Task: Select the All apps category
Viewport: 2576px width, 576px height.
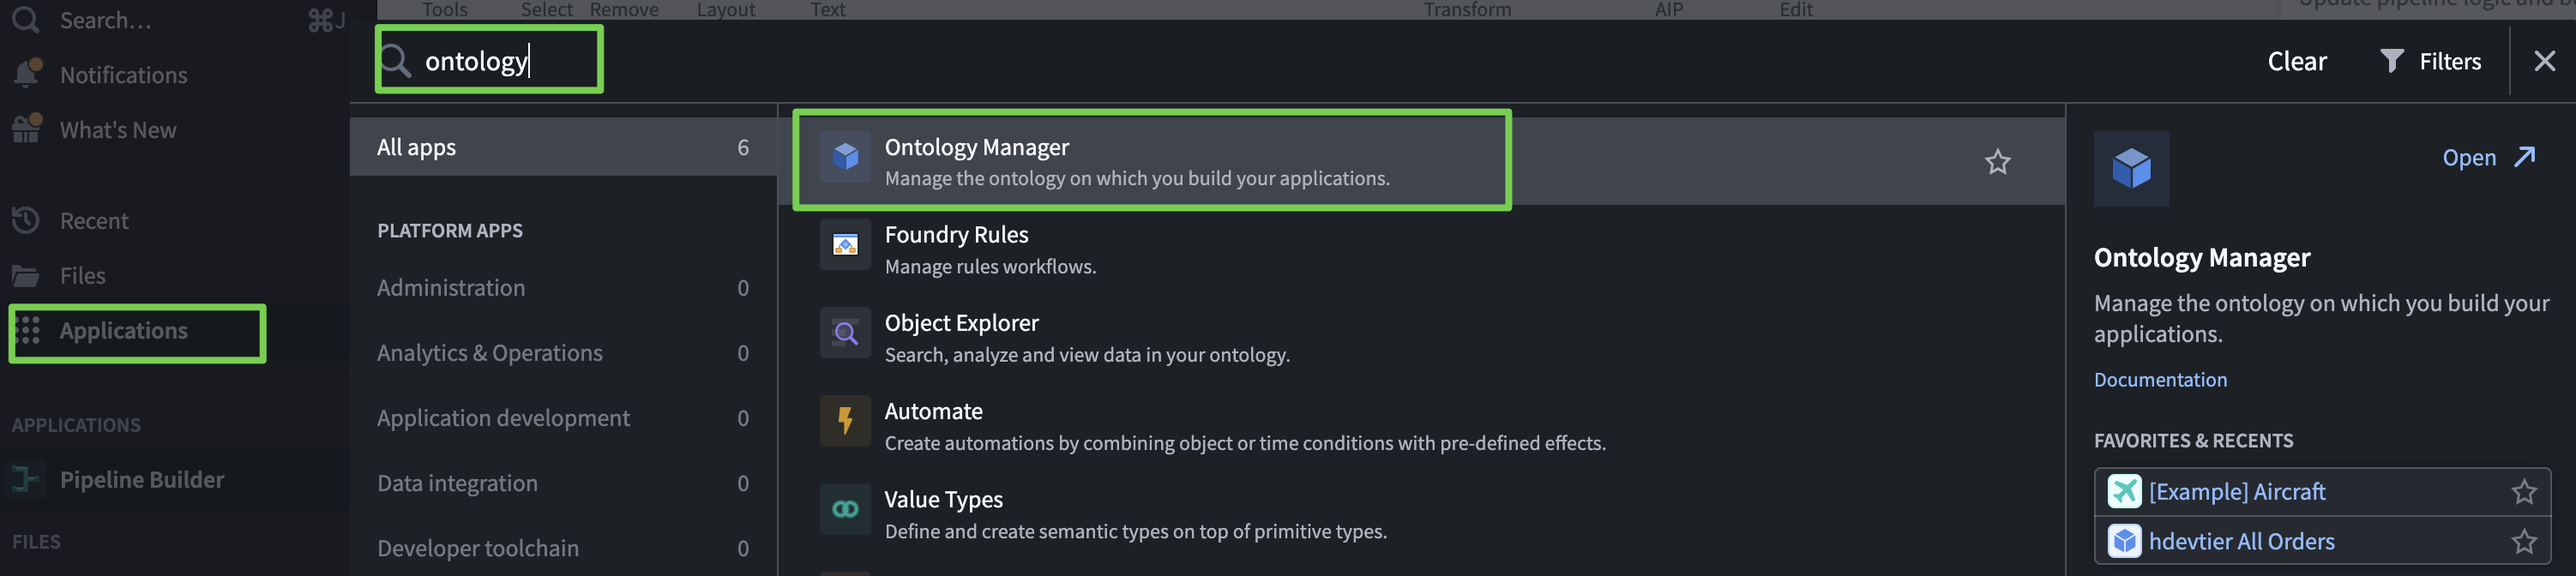Action: point(562,147)
